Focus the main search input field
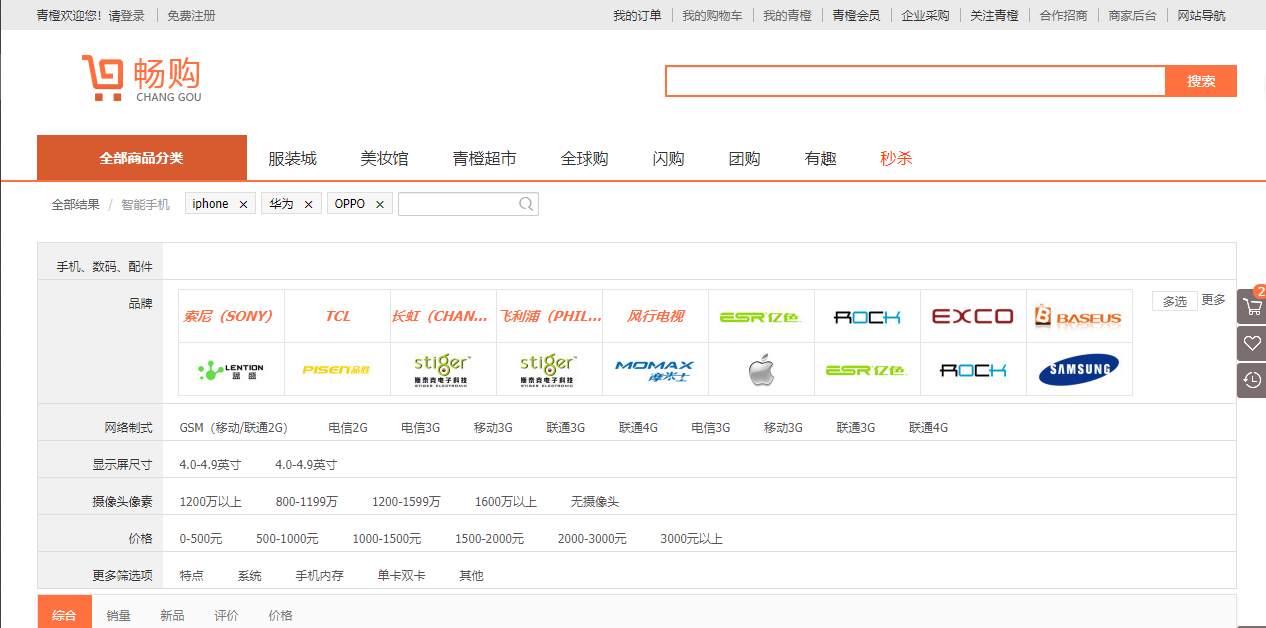This screenshot has width=1266, height=628. pos(916,81)
